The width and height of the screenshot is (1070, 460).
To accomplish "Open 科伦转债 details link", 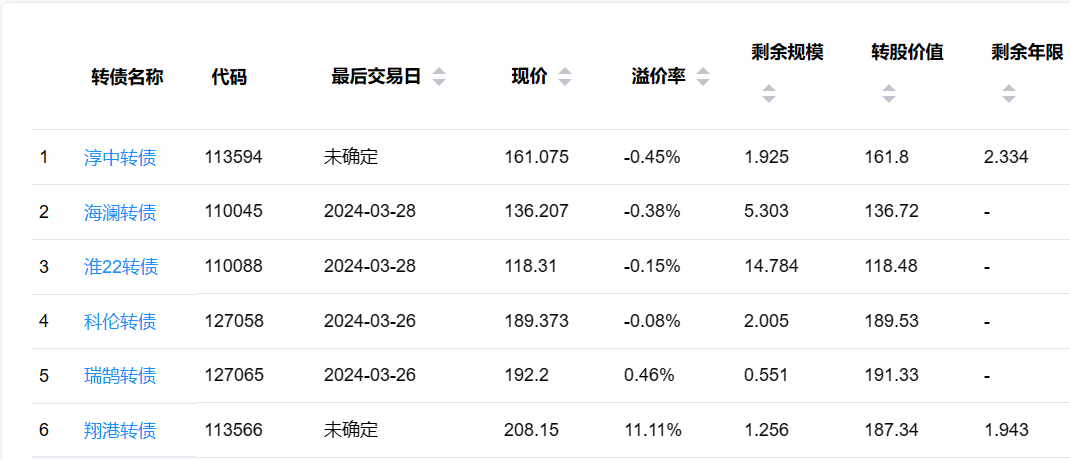I will pyautogui.click(x=120, y=321).
